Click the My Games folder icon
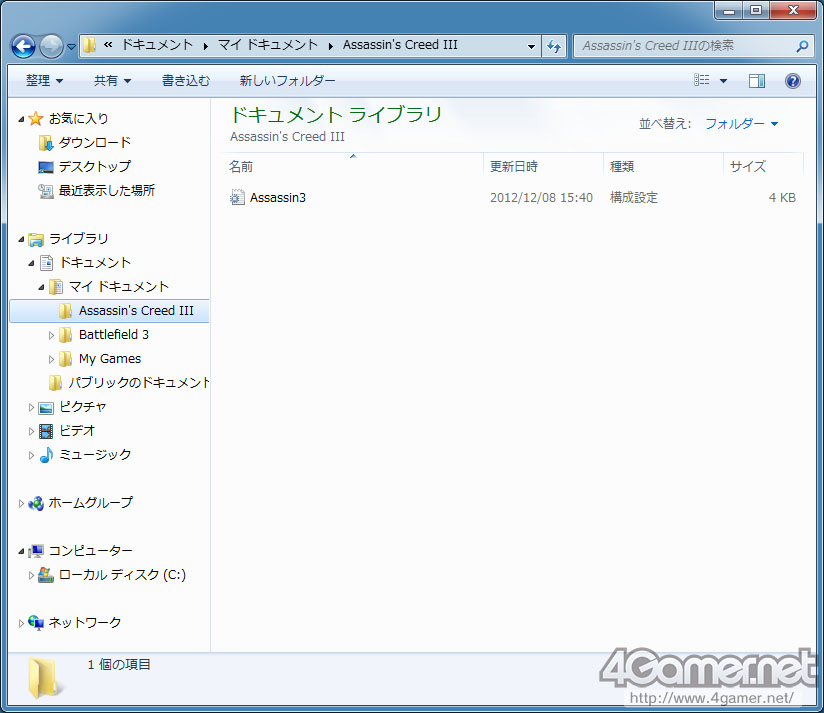Screen dimensions: 824x713 pyautogui.click(x=66, y=359)
